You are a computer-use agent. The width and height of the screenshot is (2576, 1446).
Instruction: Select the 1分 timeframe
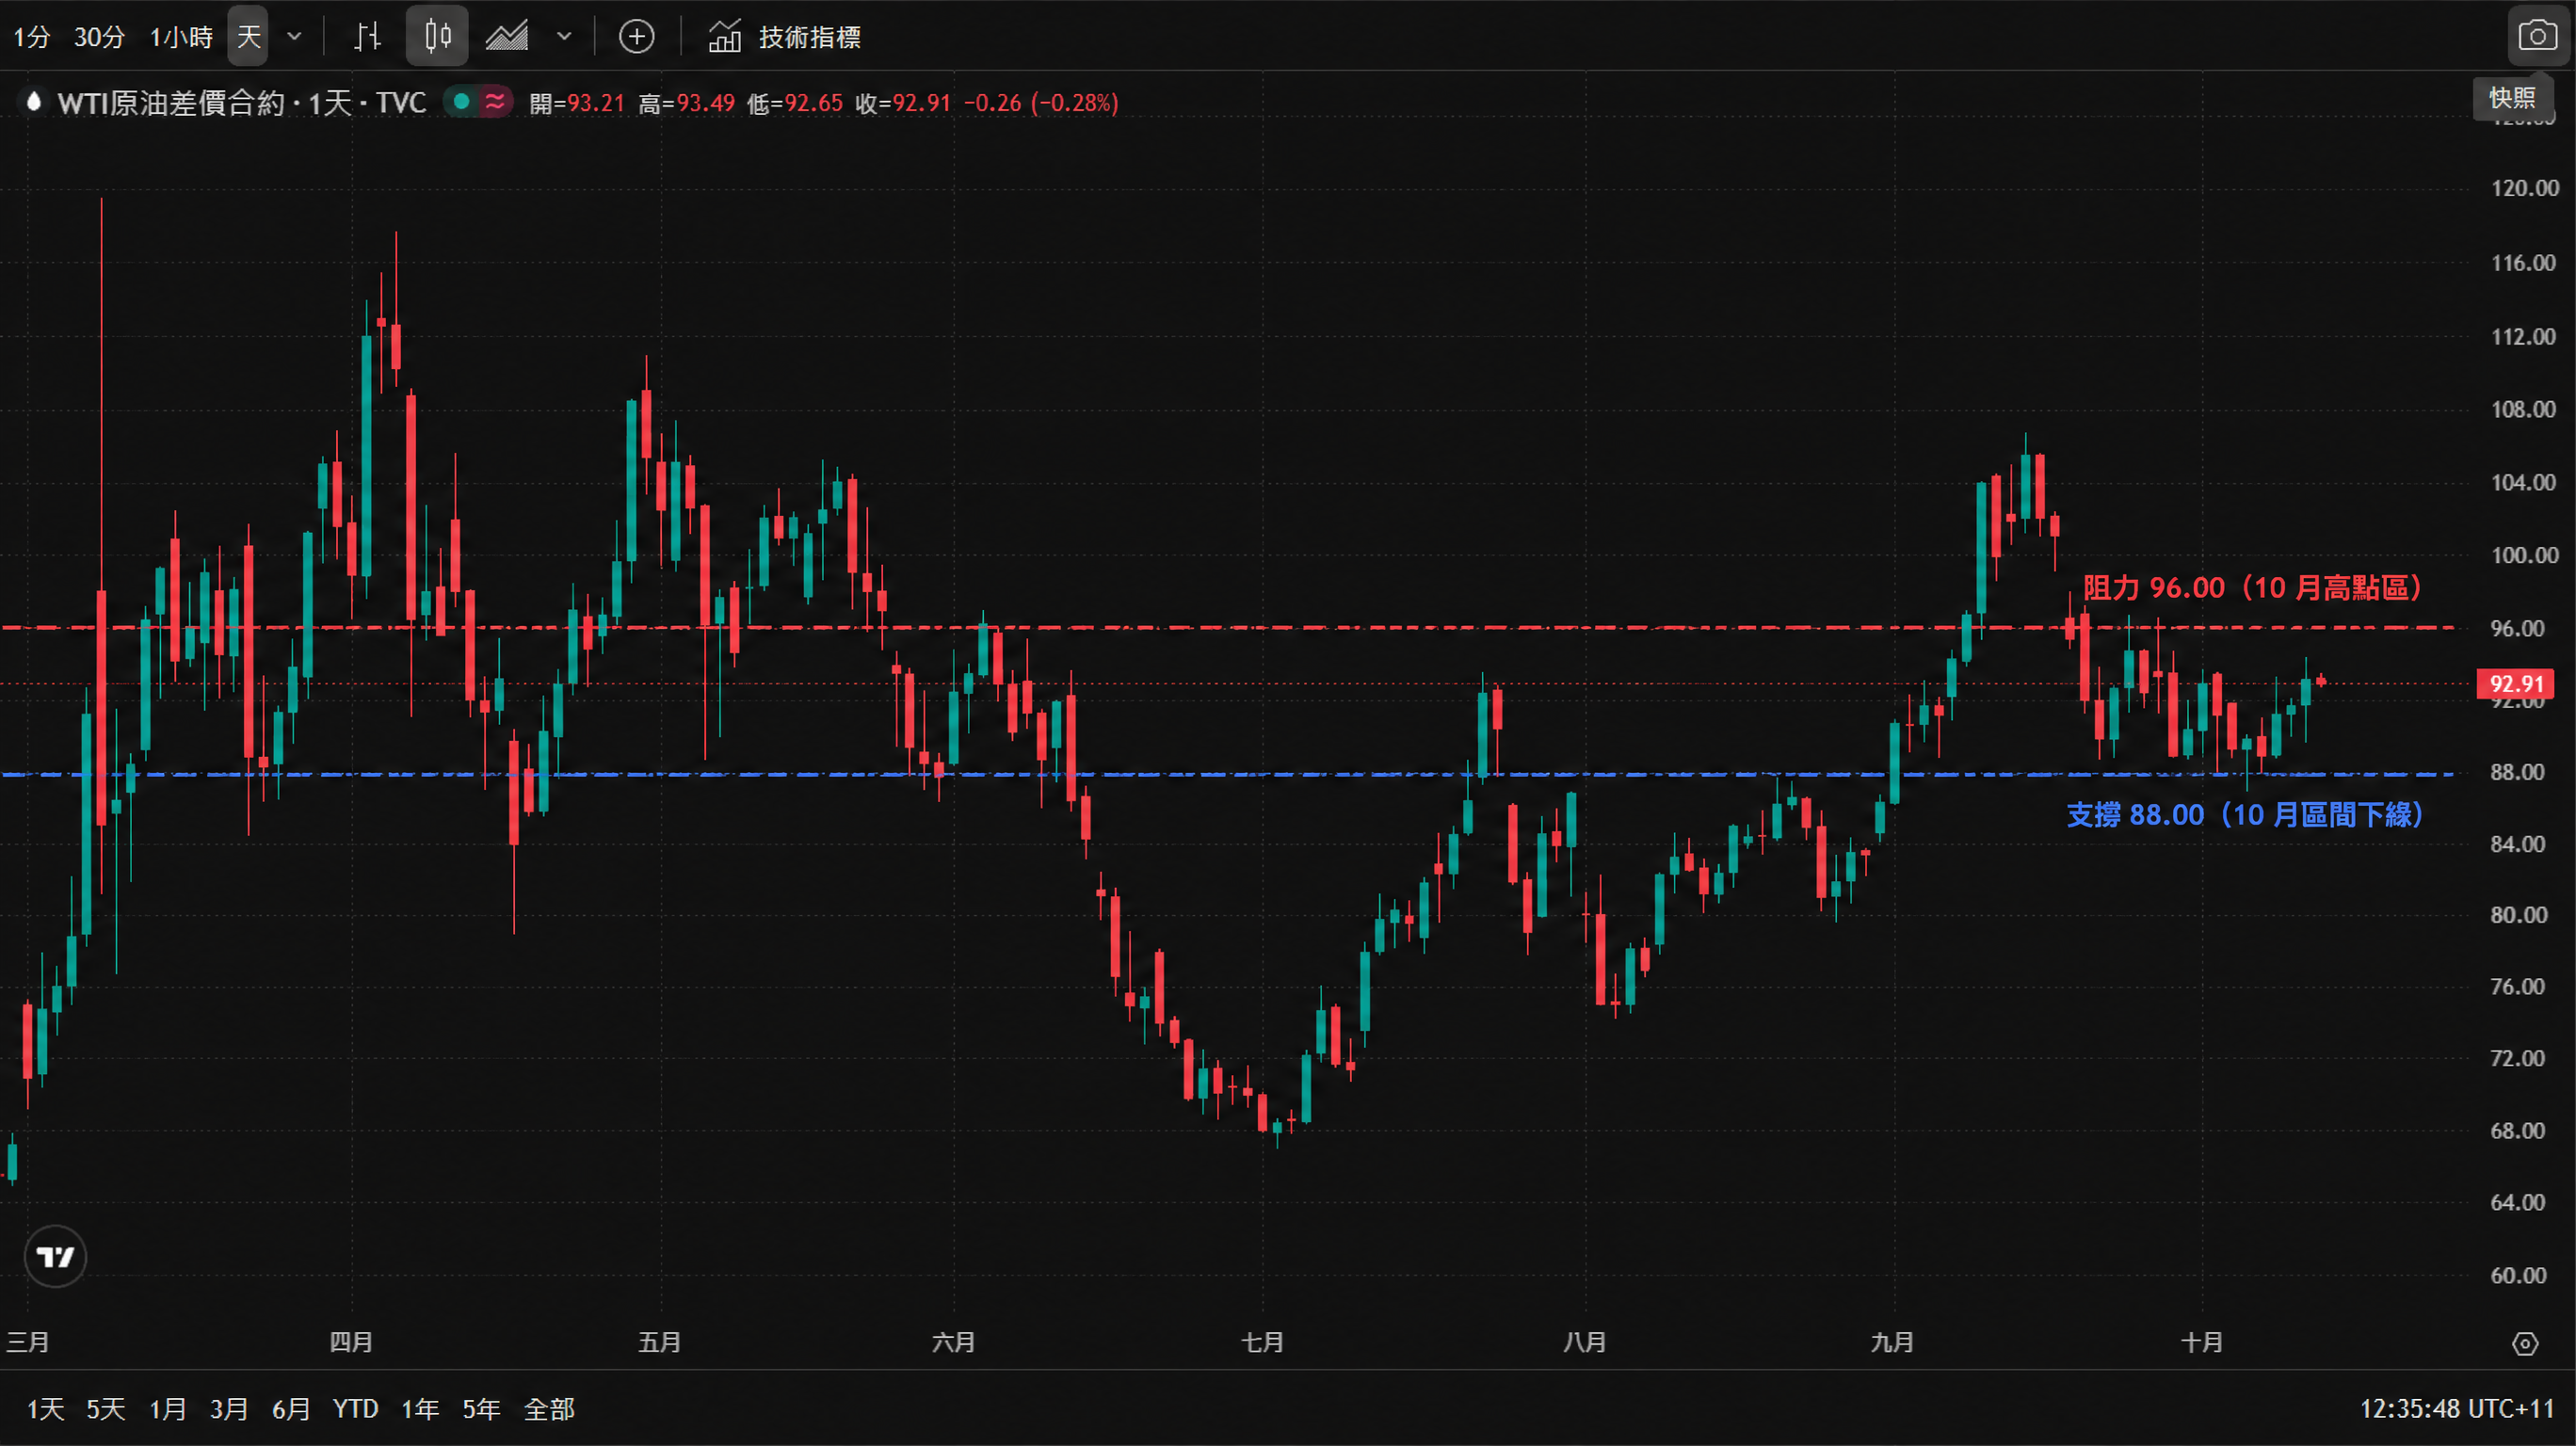coord(31,37)
